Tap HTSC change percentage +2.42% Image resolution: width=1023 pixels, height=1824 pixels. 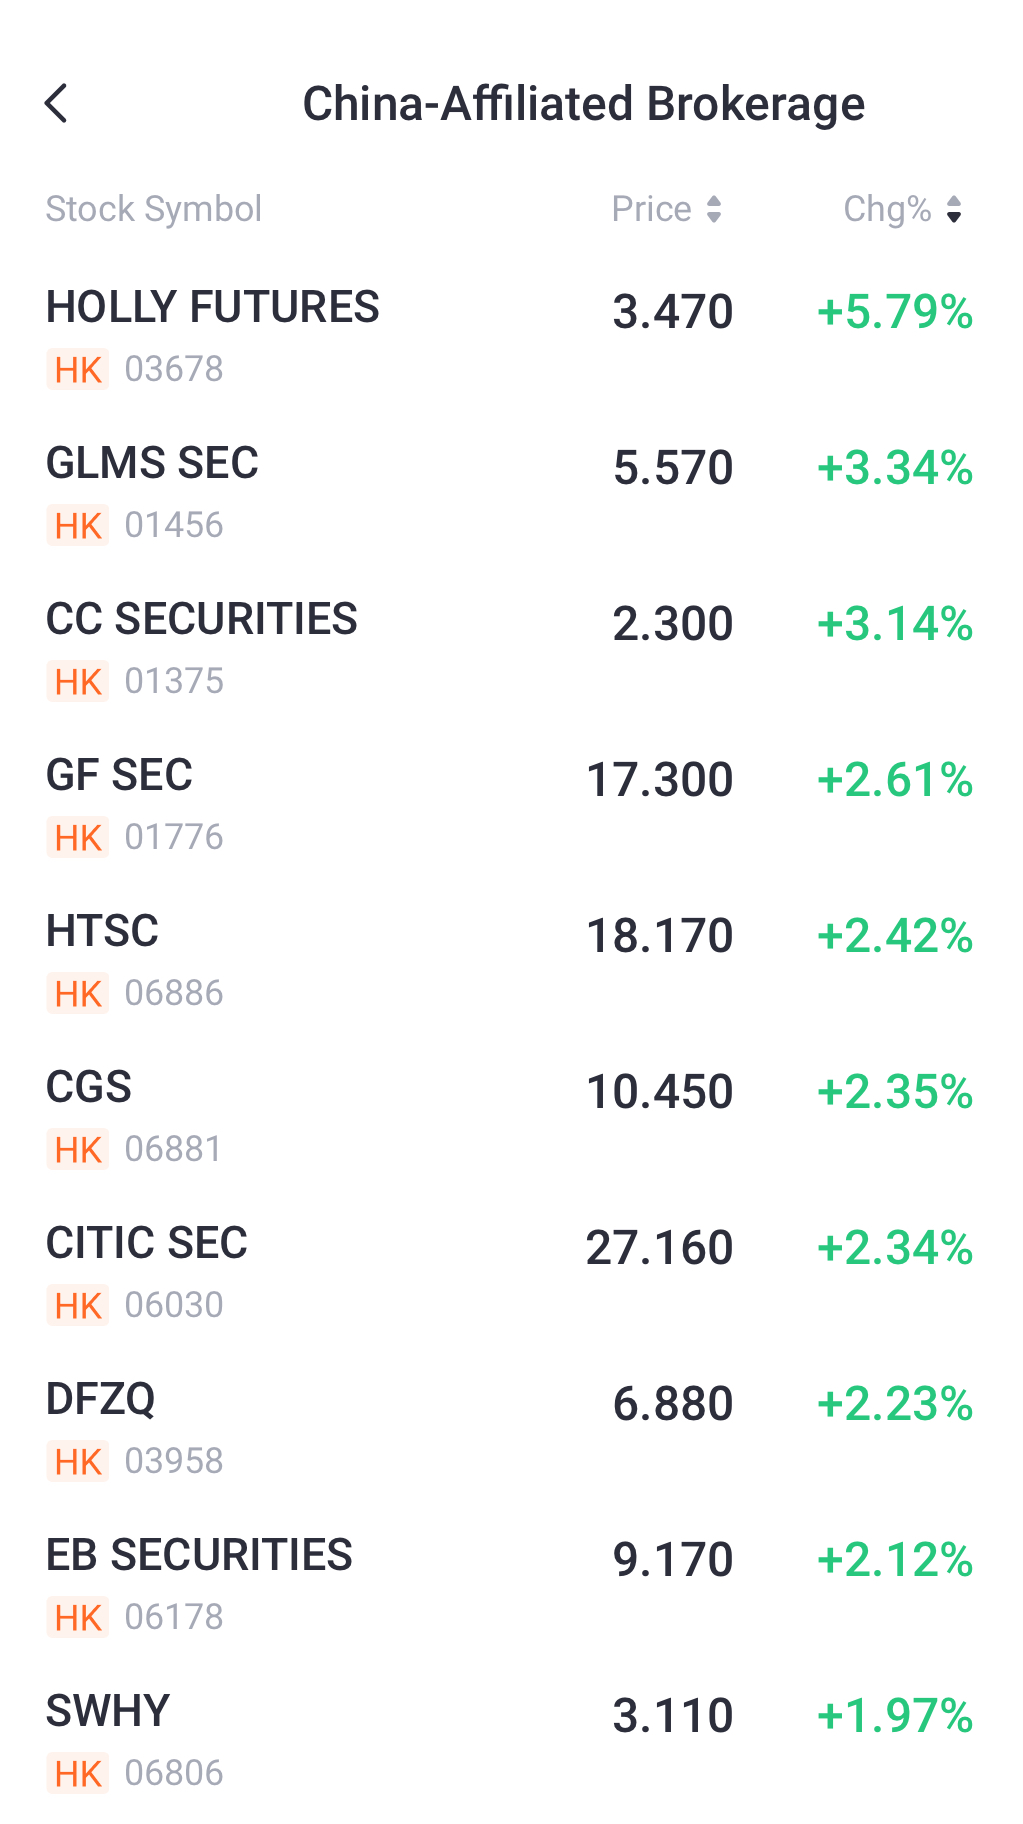[895, 936]
